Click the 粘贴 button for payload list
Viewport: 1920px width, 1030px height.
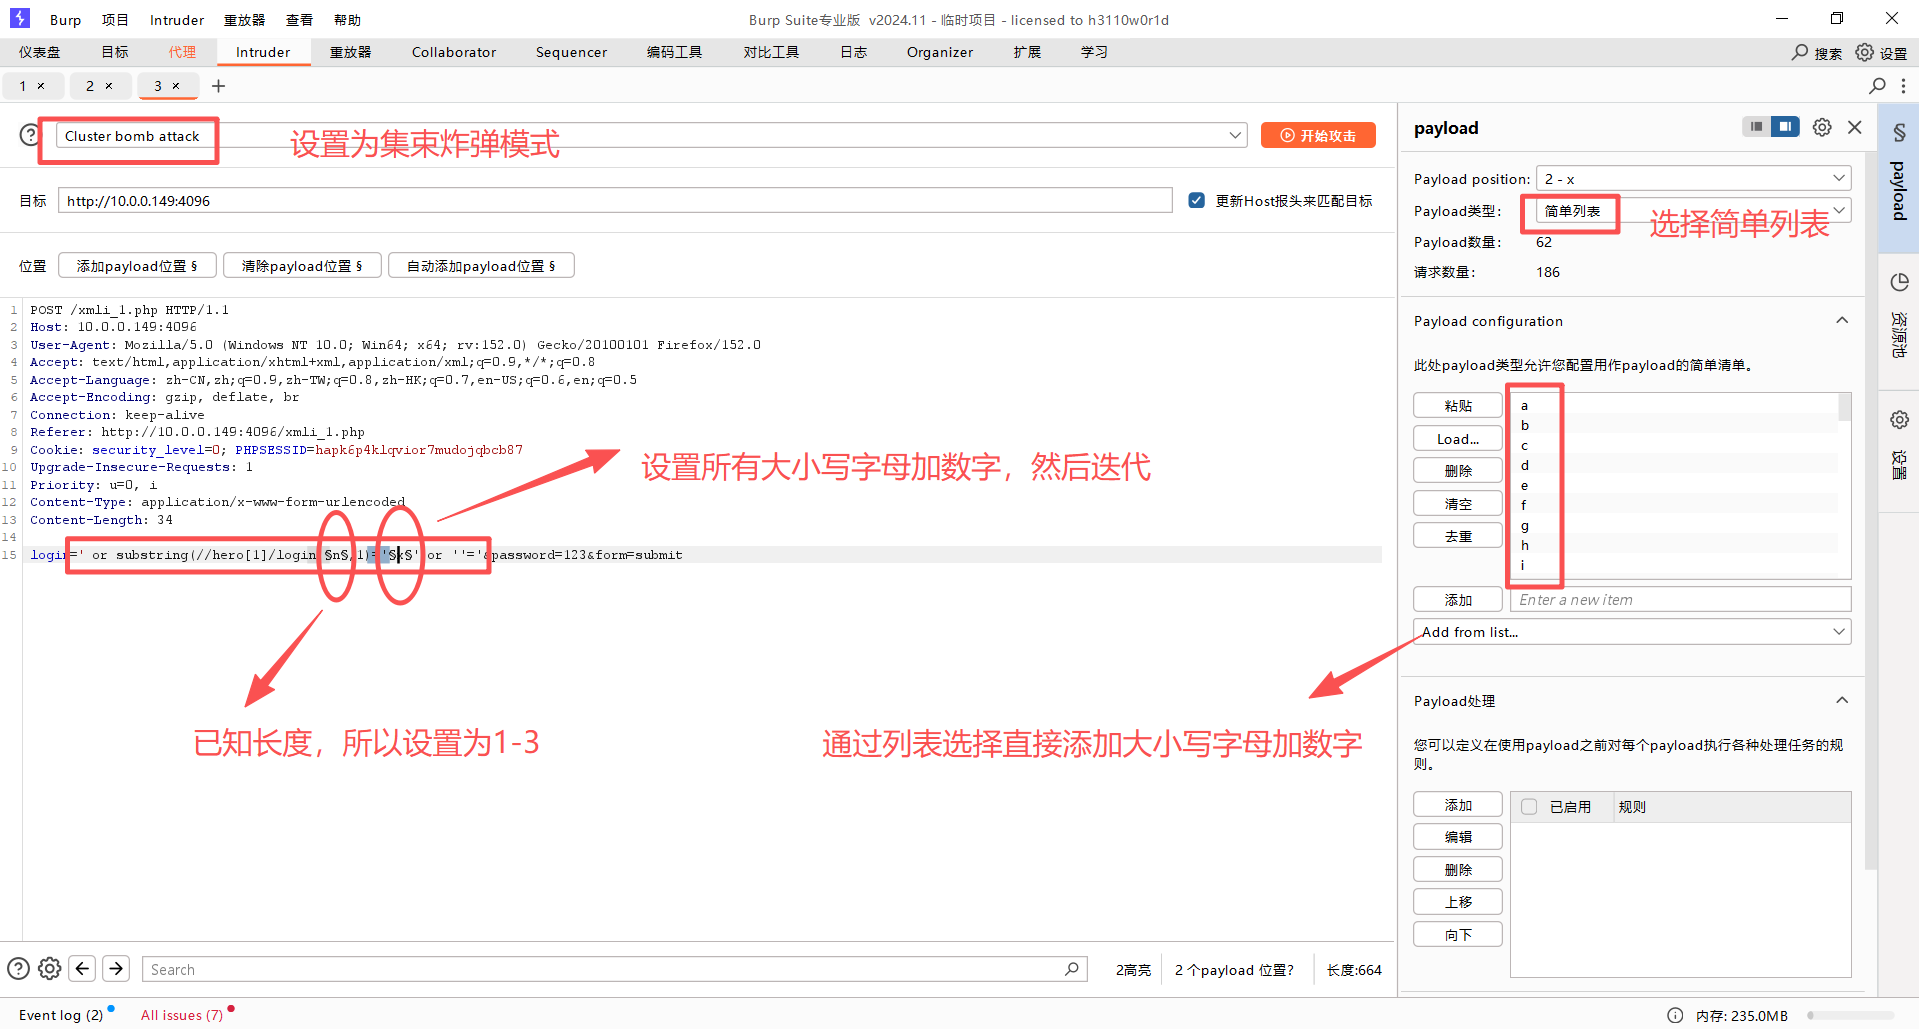[x=1458, y=405]
